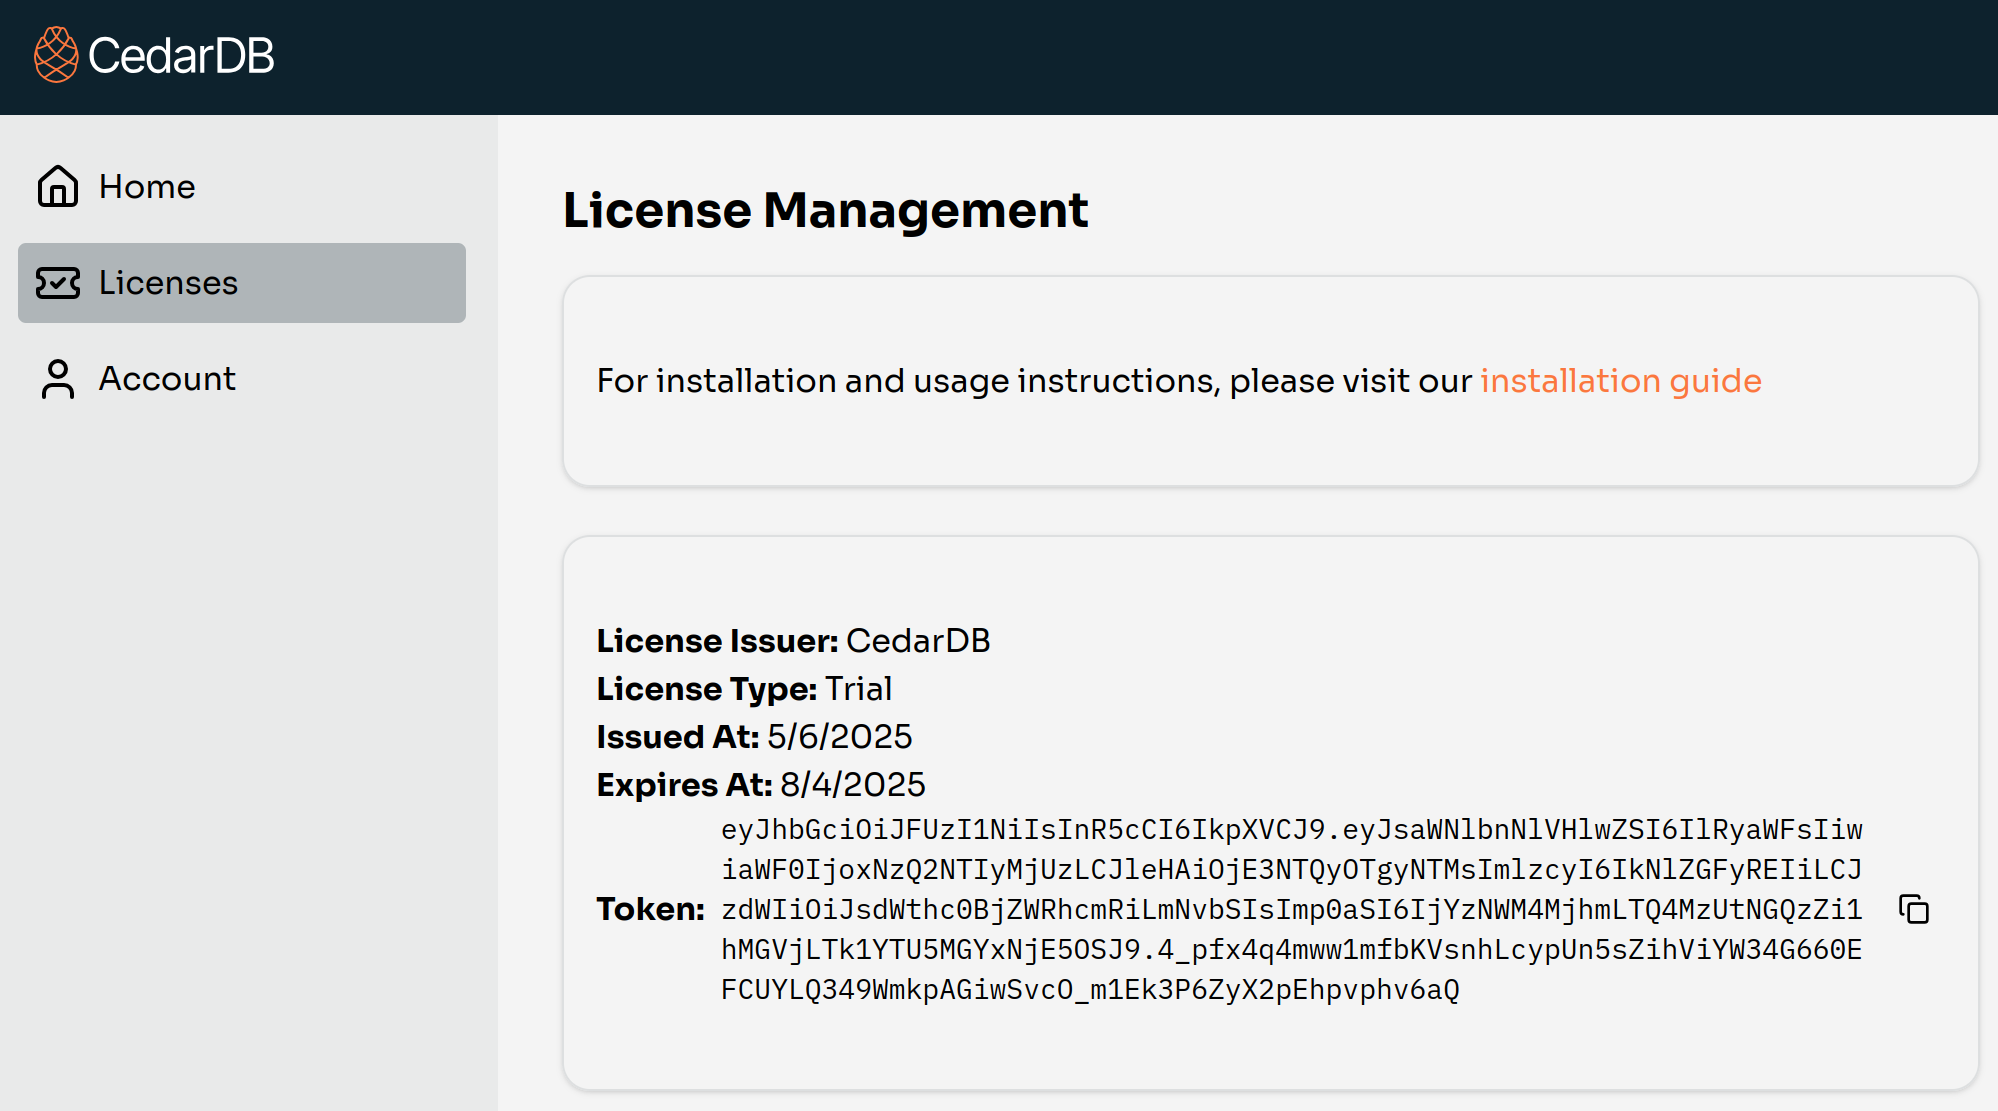Click the checkmark ticket icon in the sidebar

[x=58, y=283]
